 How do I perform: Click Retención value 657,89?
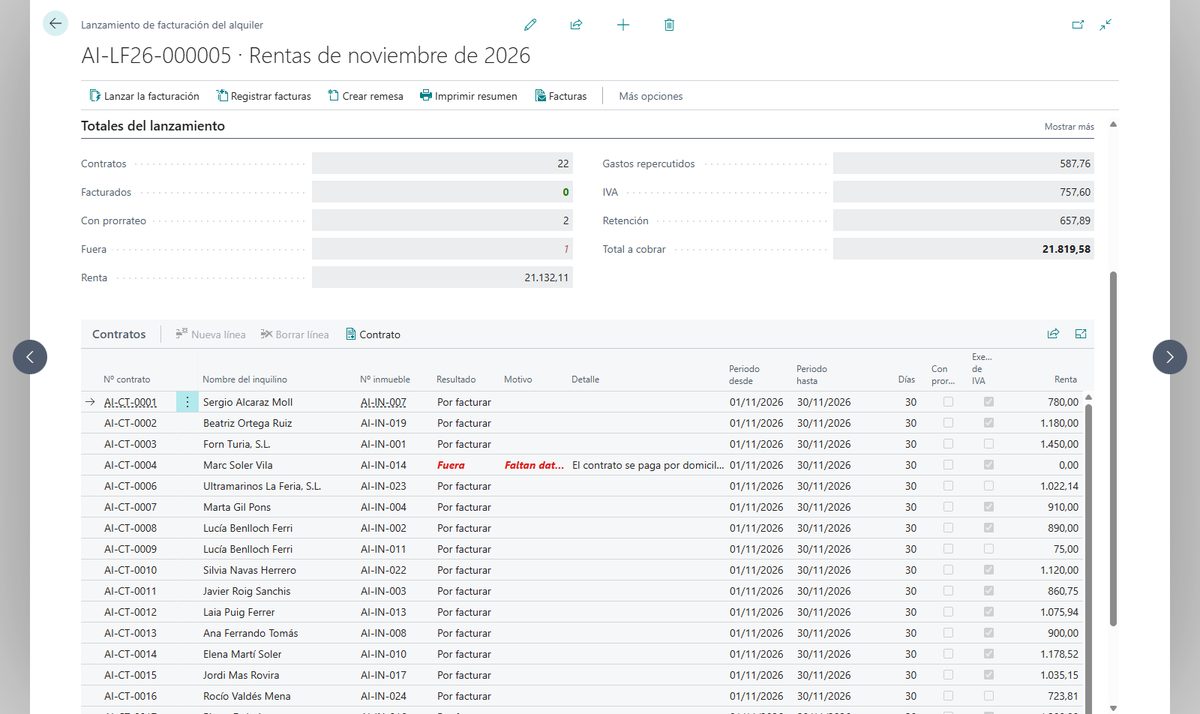(963, 220)
